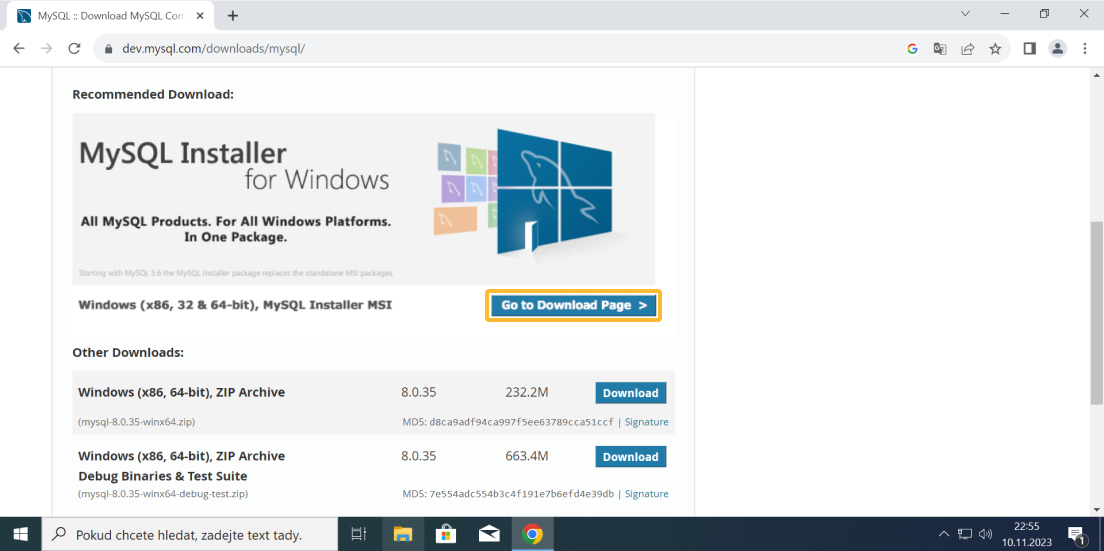1104x551 pixels.
Task: Toggle the browser side panel icon
Action: tap(1029, 48)
